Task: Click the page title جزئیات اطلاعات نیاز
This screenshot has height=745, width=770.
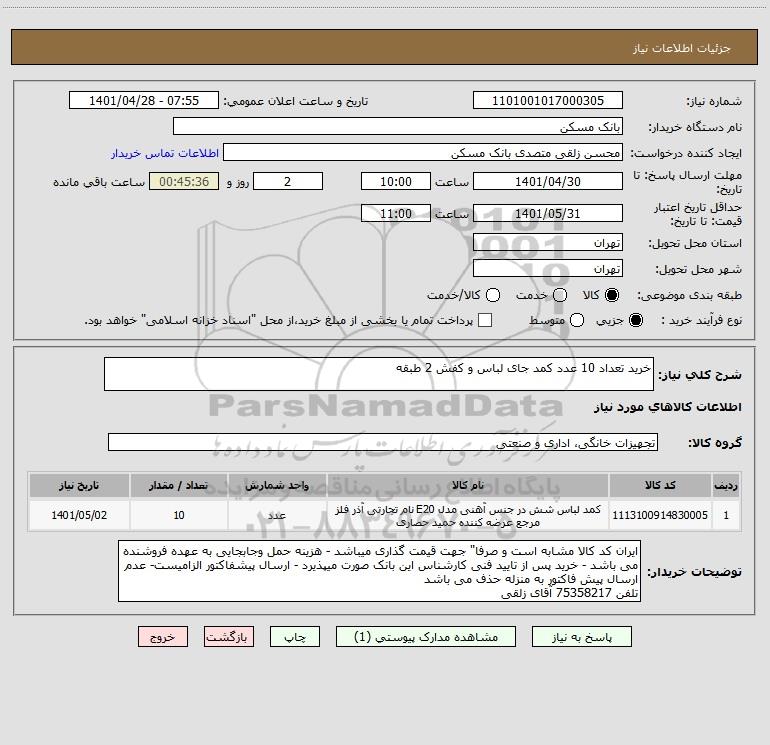Action: coord(682,48)
